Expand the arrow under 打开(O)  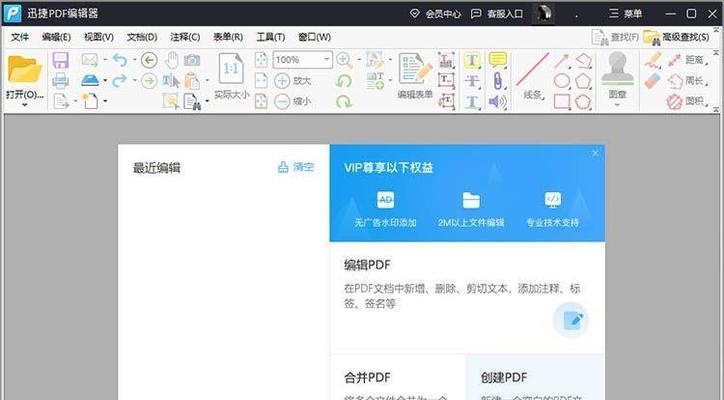click(24, 105)
